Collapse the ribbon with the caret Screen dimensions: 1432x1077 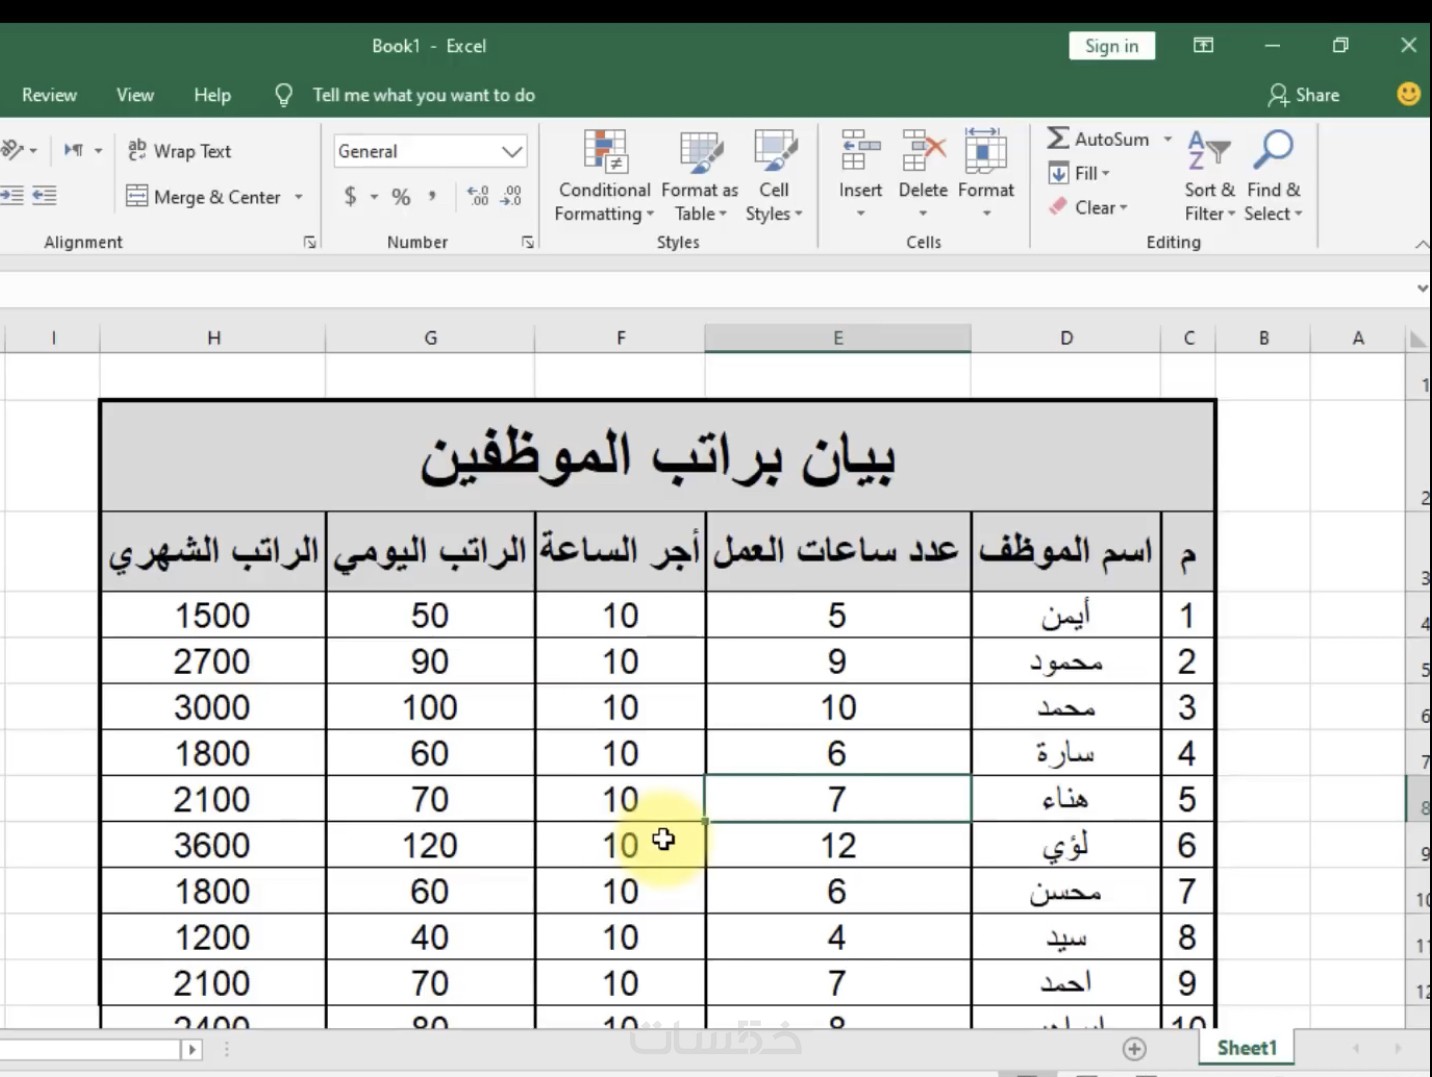(1421, 244)
